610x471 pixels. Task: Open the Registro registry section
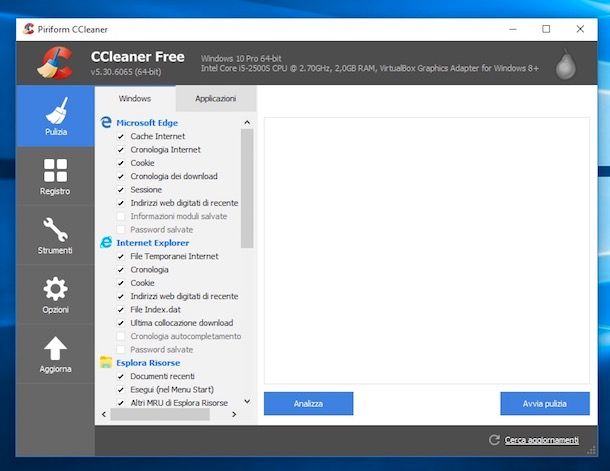(x=55, y=176)
